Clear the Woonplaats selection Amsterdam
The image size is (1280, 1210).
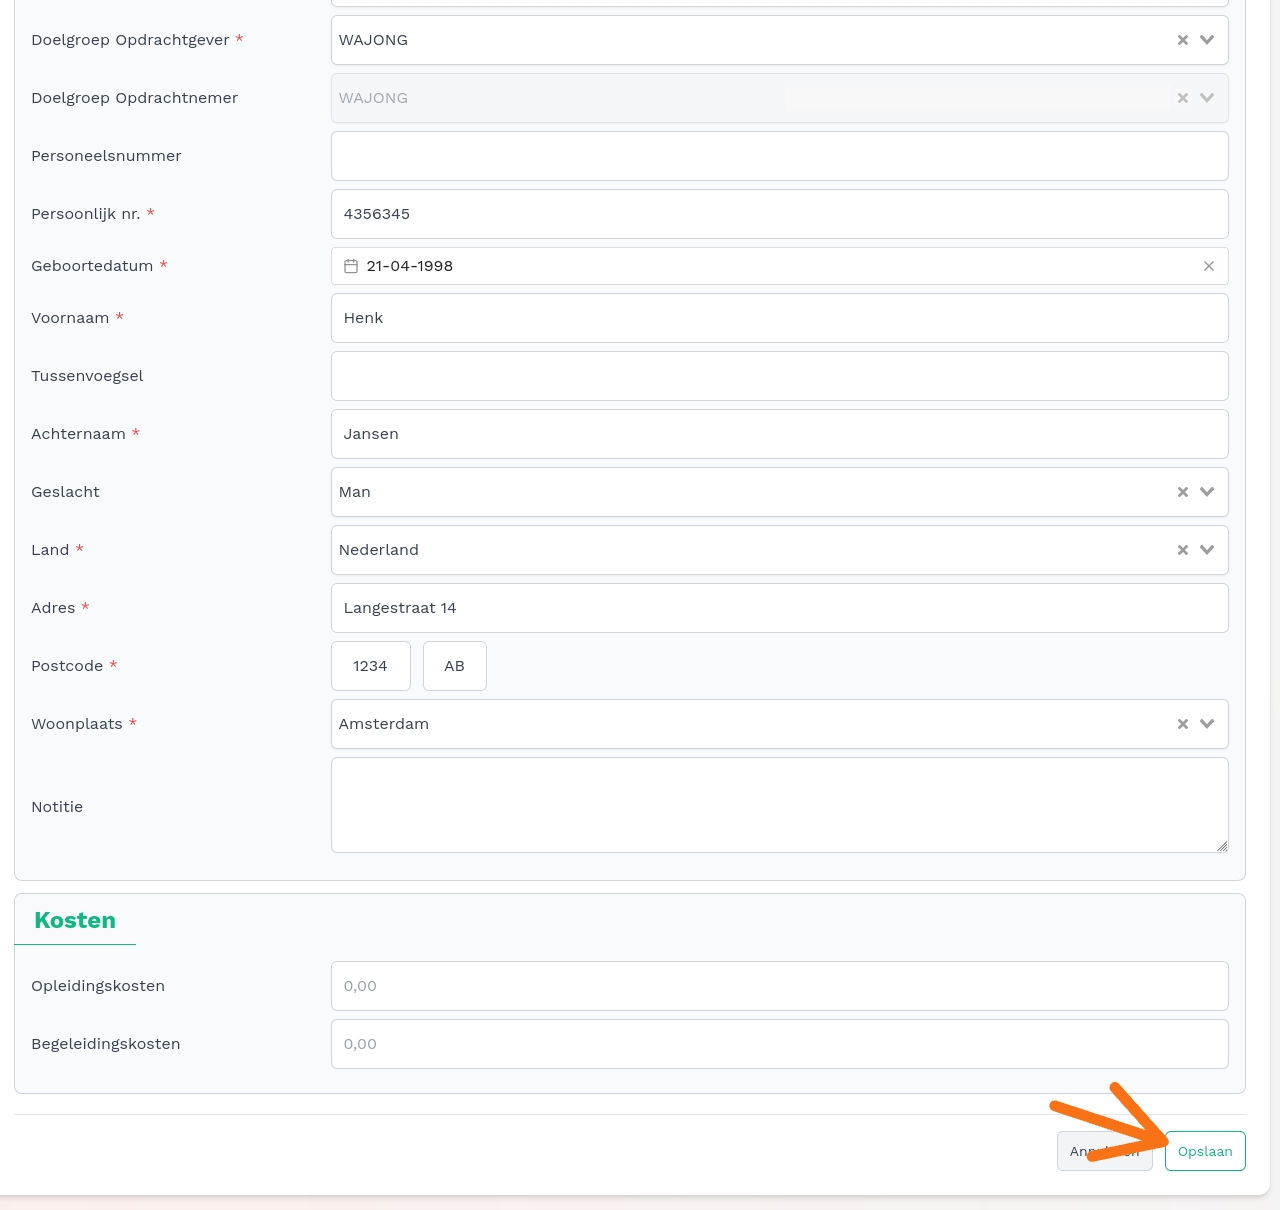(x=1183, y=724)
